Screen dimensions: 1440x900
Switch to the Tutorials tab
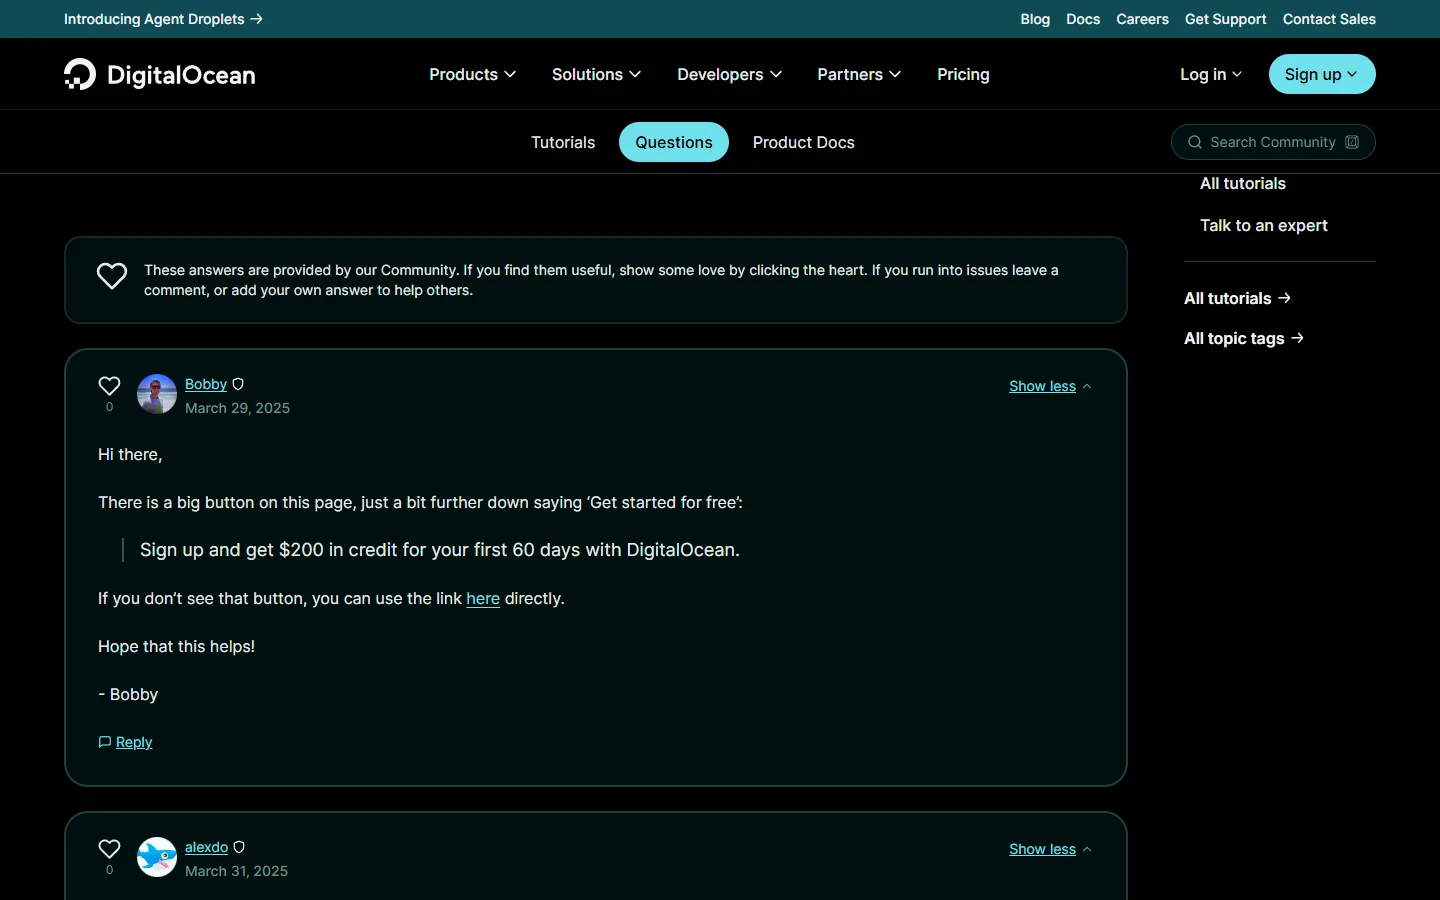tap(563, 142)
